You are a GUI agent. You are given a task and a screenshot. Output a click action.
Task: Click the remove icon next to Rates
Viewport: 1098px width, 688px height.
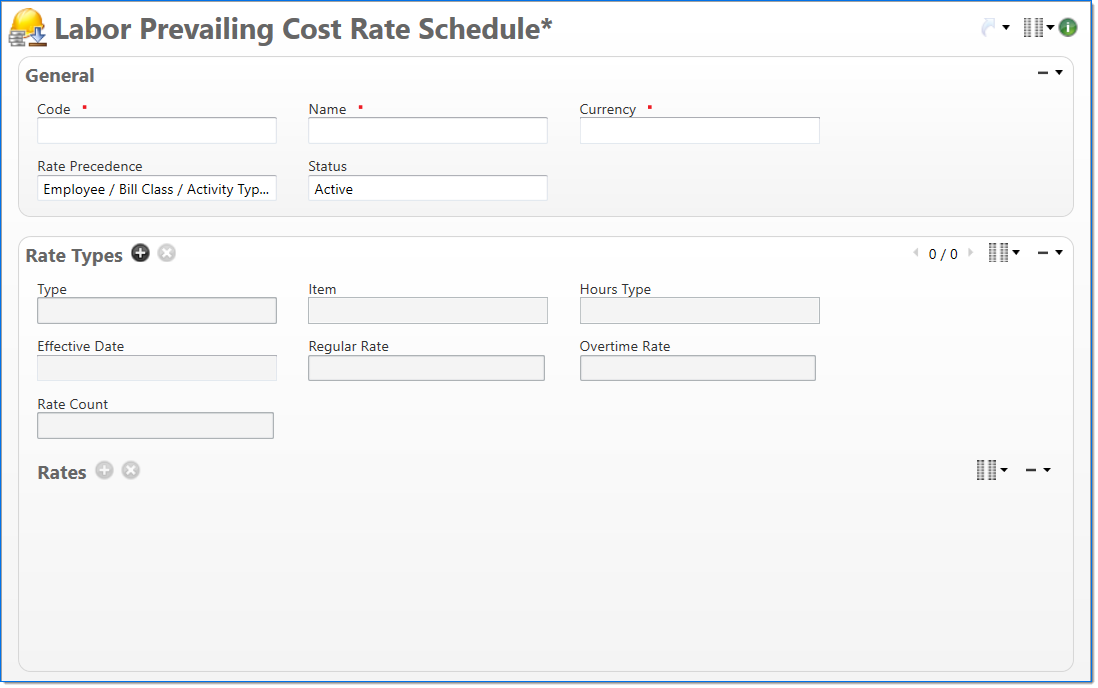point(131,470)
